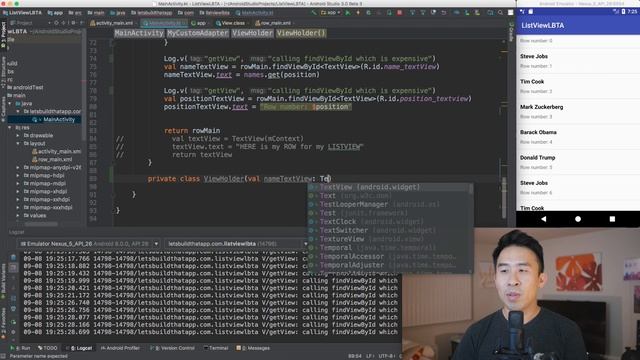Screen dimensions: 640x360
Task: Open the search everywhere magnifier
Action: pyautogui.click(x=500, y=13)
